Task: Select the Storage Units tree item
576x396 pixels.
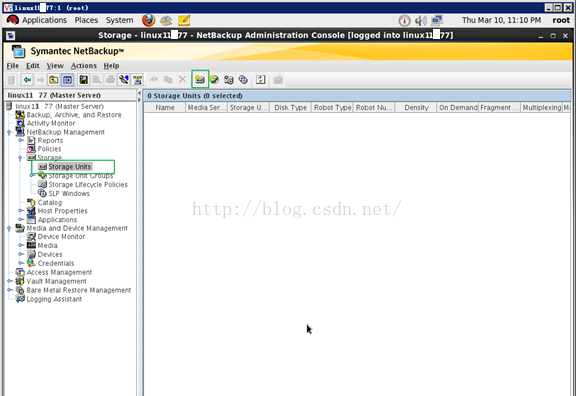Action: pyautogui.click(x=69, y=167)
